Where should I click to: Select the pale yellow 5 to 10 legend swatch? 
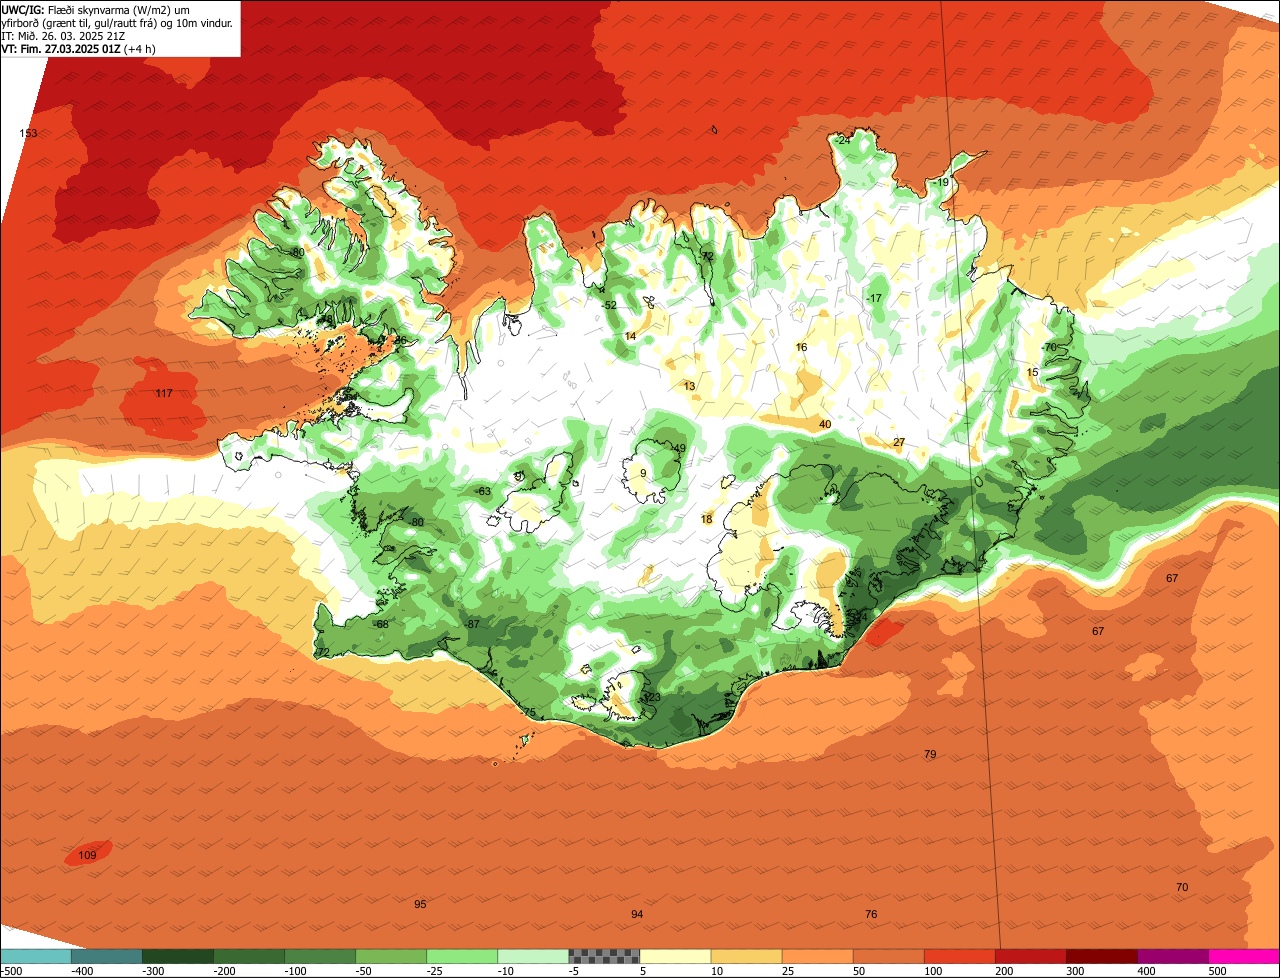click(675, 956)
